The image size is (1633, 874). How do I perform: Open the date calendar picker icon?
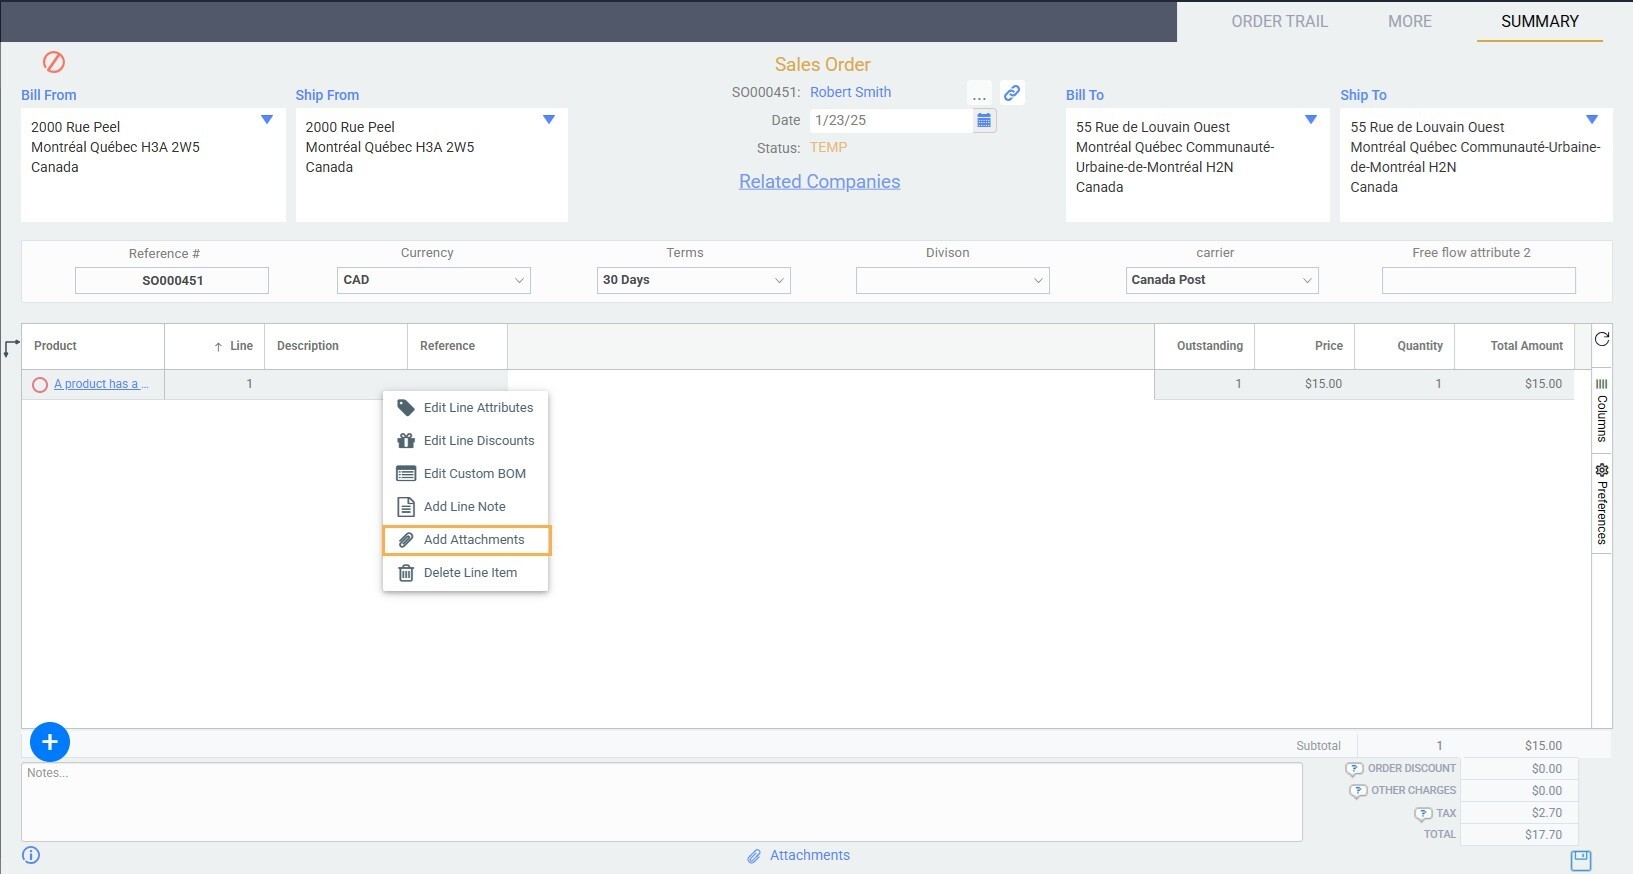coord(984,120)
